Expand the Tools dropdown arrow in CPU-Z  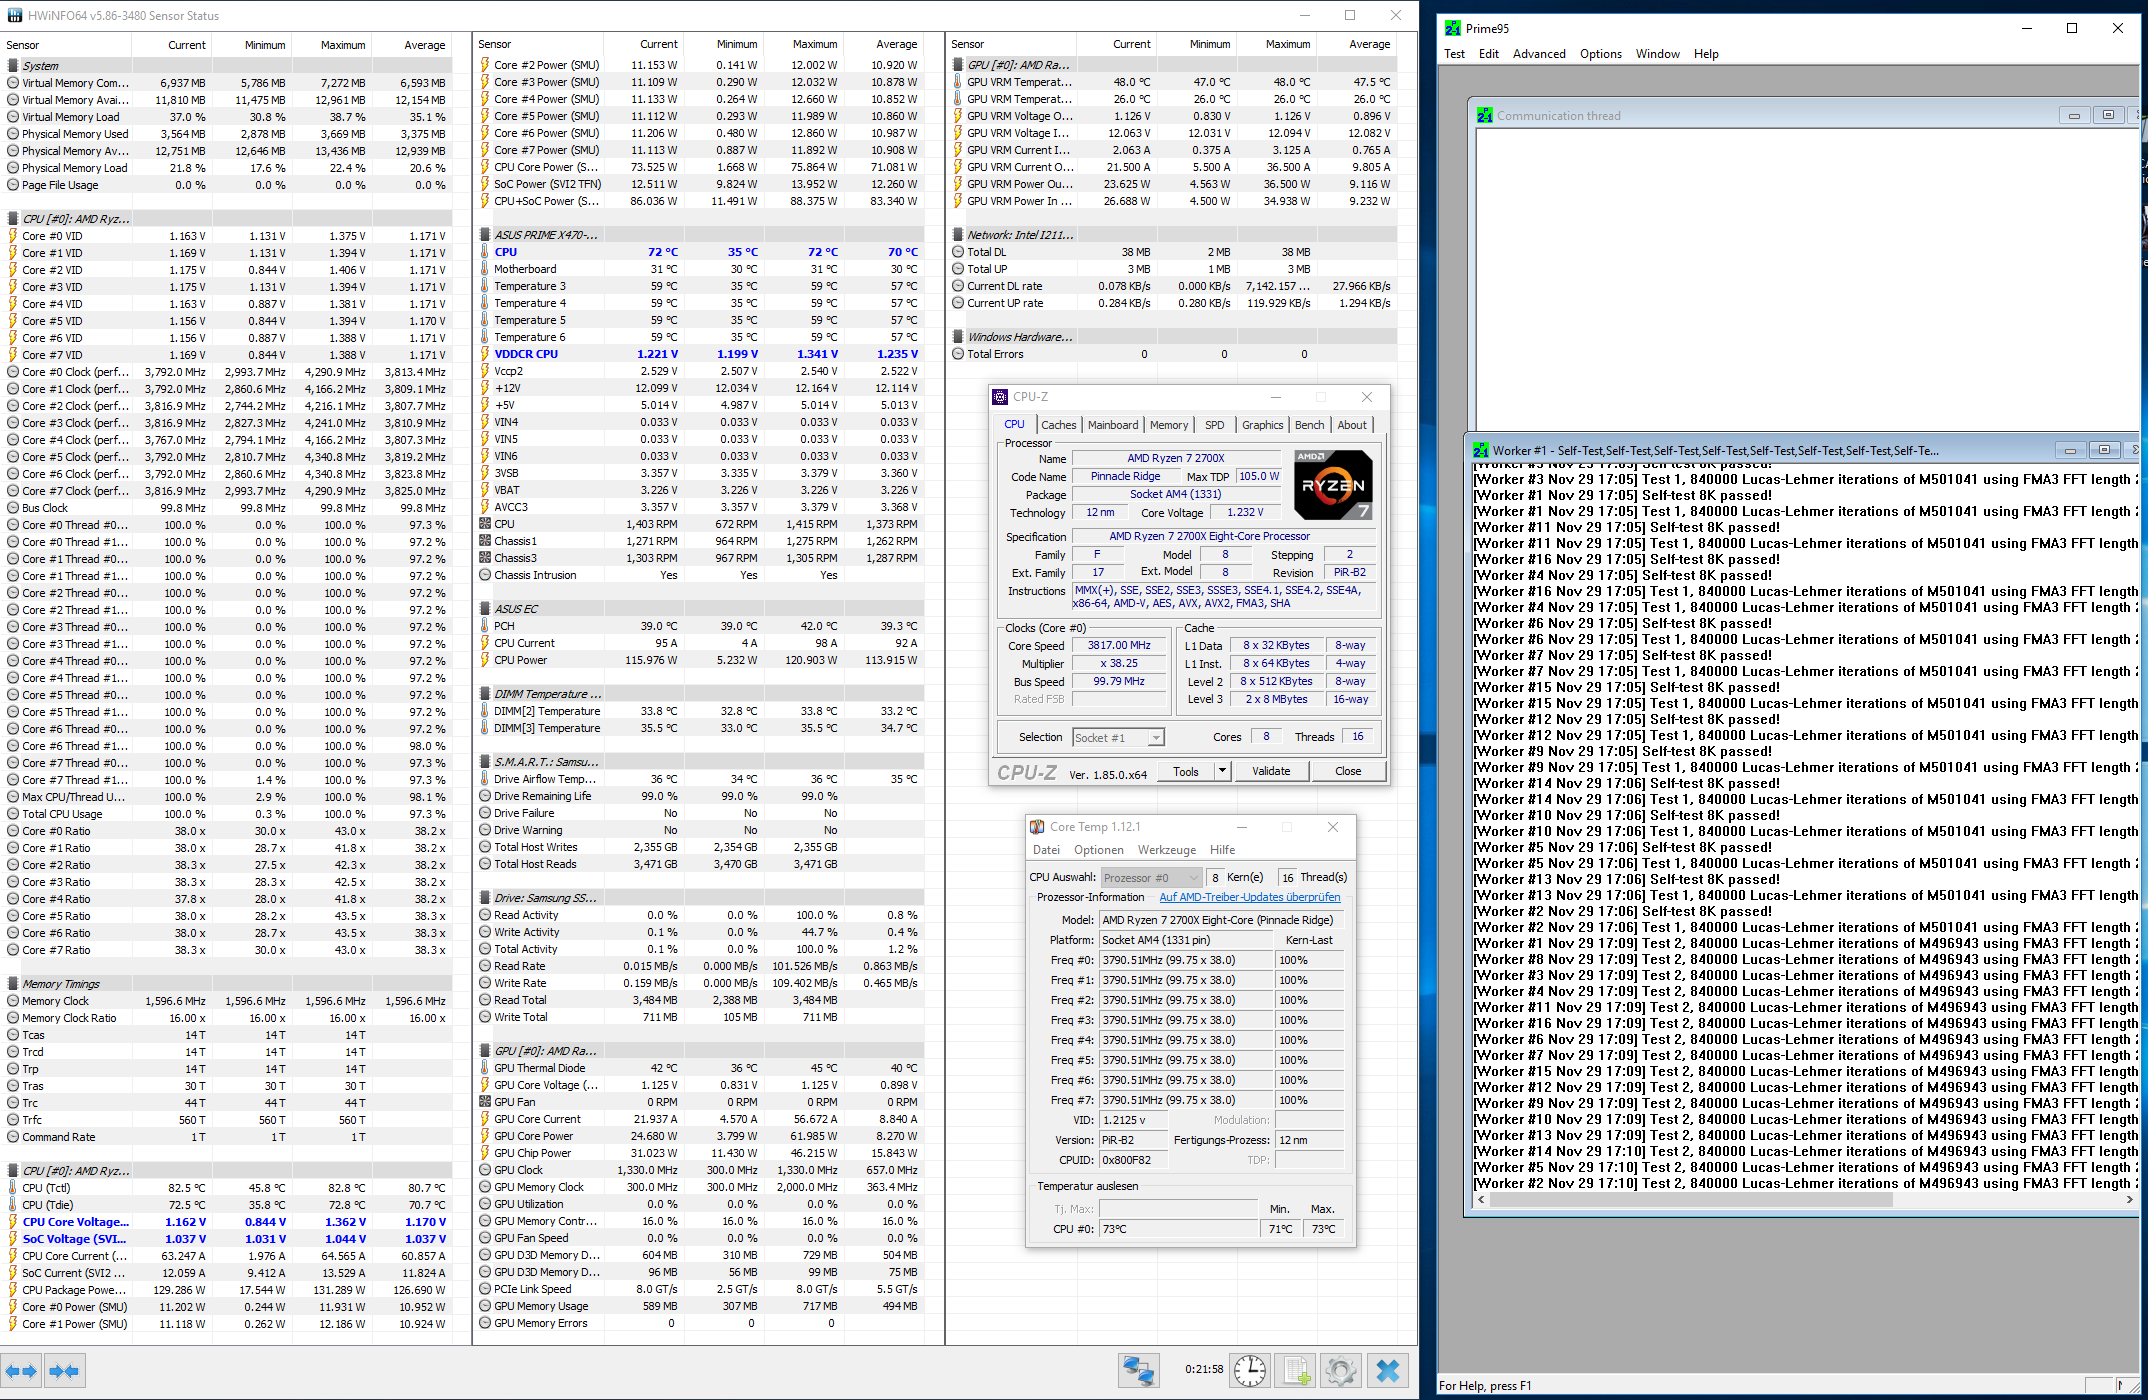click(1222, 771)
